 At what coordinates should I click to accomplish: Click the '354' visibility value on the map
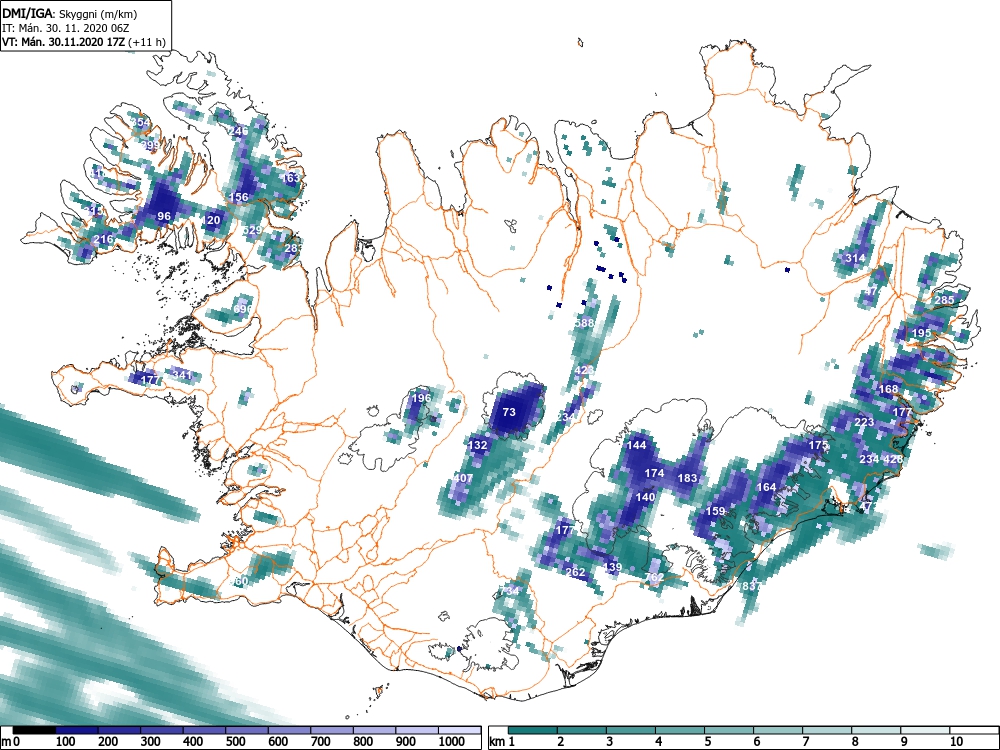pos(140,123)
